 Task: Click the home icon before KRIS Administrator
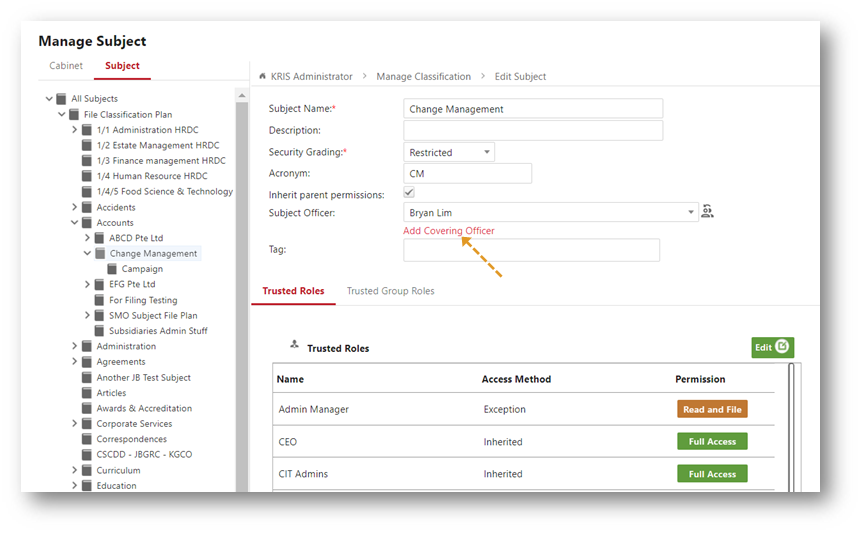pos(262,76)
